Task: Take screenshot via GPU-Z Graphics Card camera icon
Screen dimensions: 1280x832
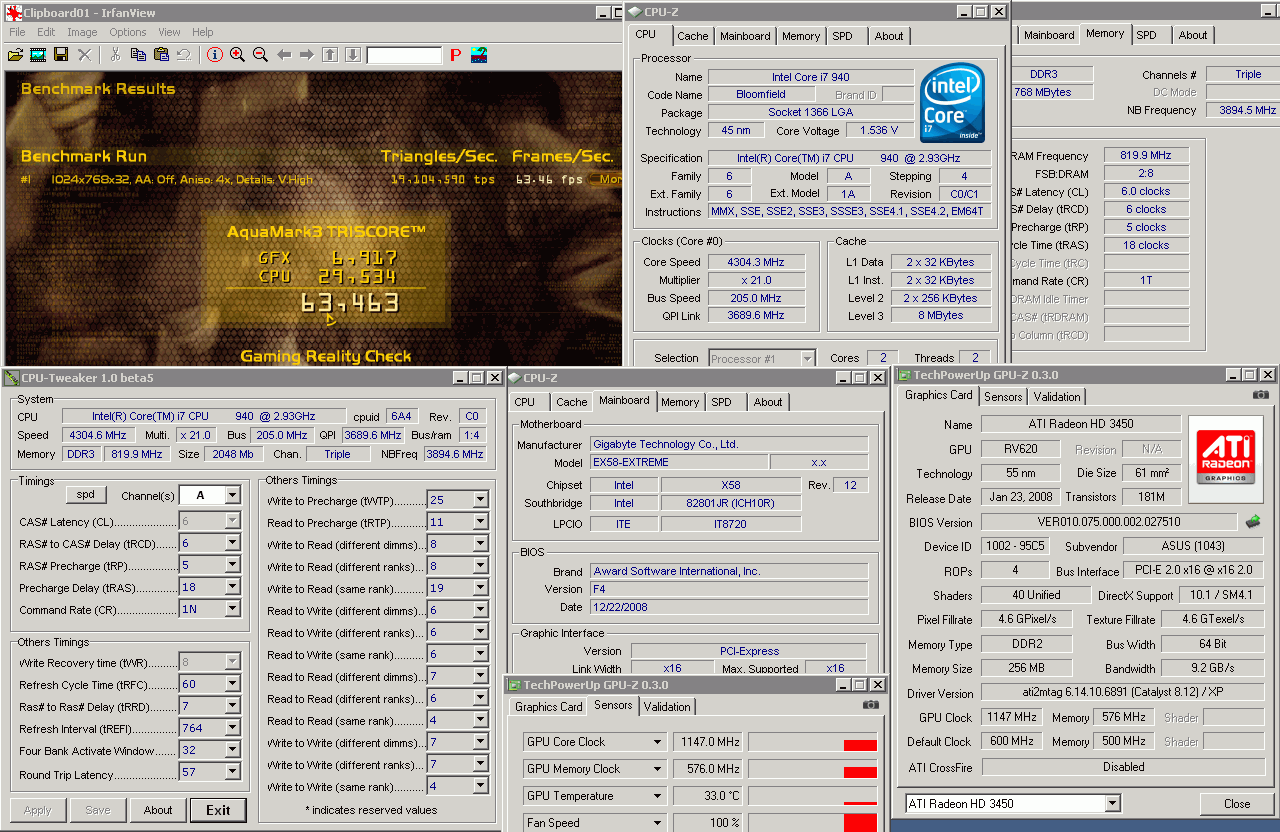Action: [x=1260, y=395]
